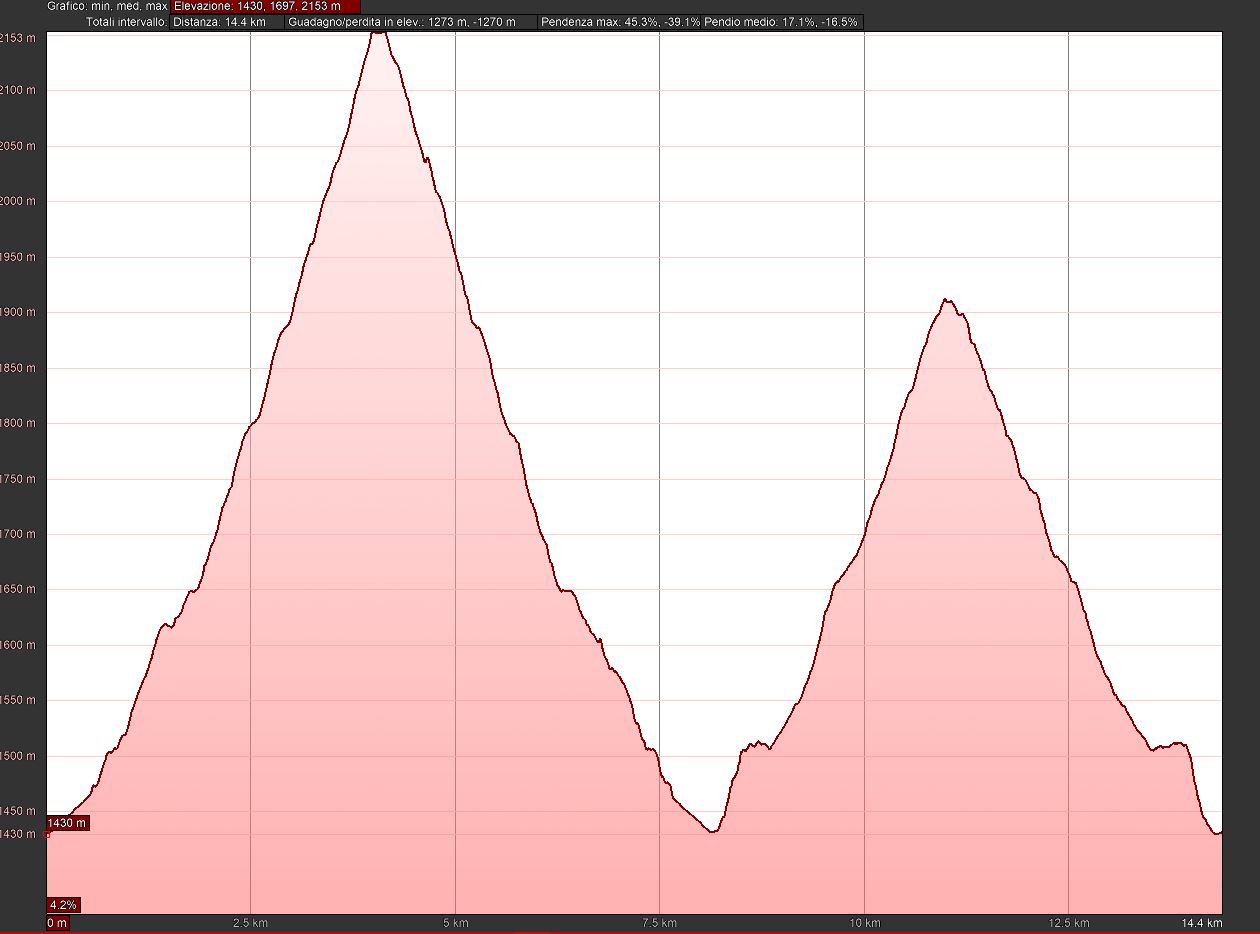Click the 14.4 km end distance label
The image size is (1260, 934).
(1201, 922)
